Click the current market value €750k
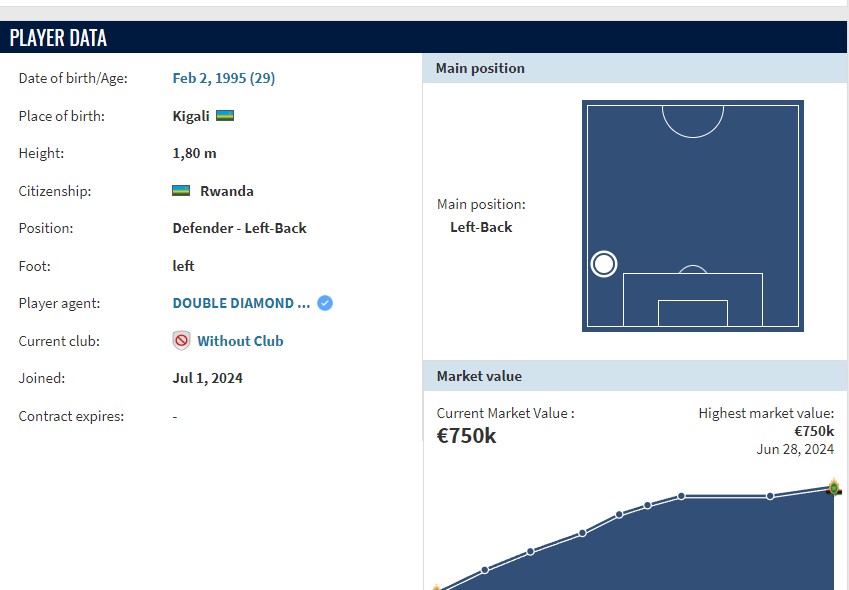This screenshot has height=590, width=849. click(x=466, y=436)
